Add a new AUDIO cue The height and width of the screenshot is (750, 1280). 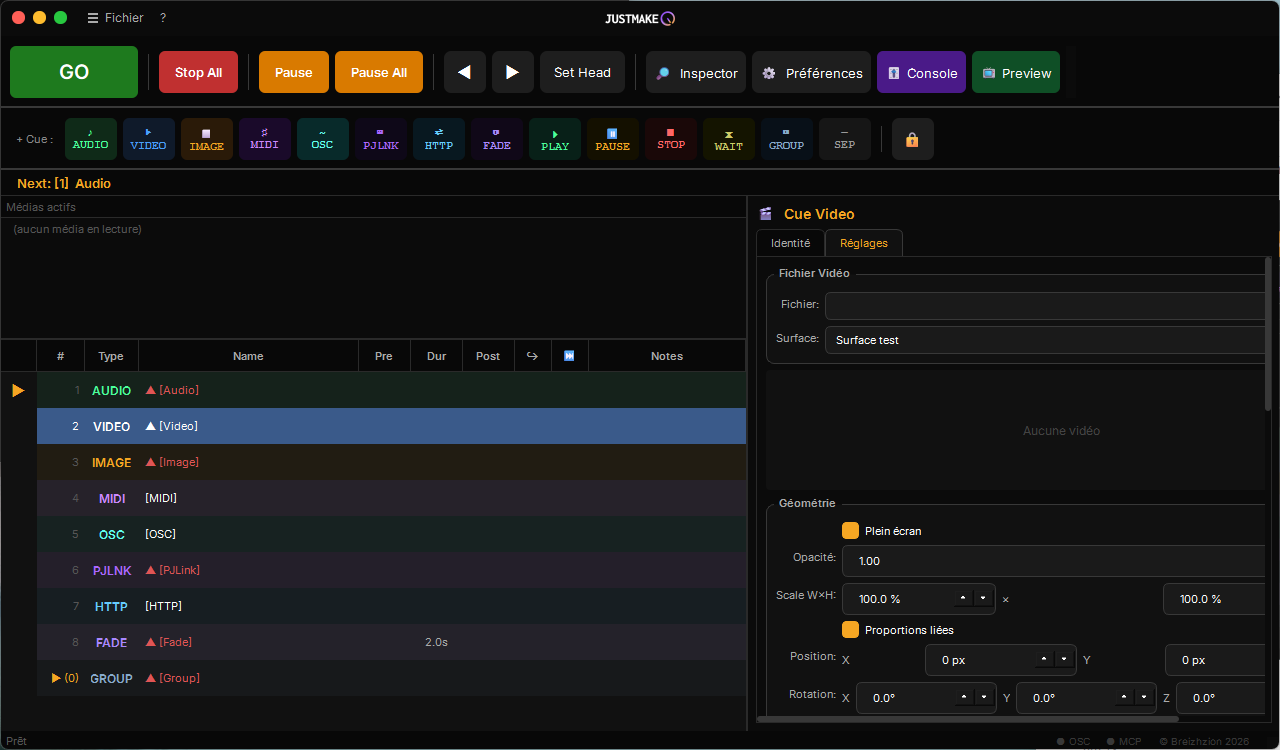[x=91, y=139]
